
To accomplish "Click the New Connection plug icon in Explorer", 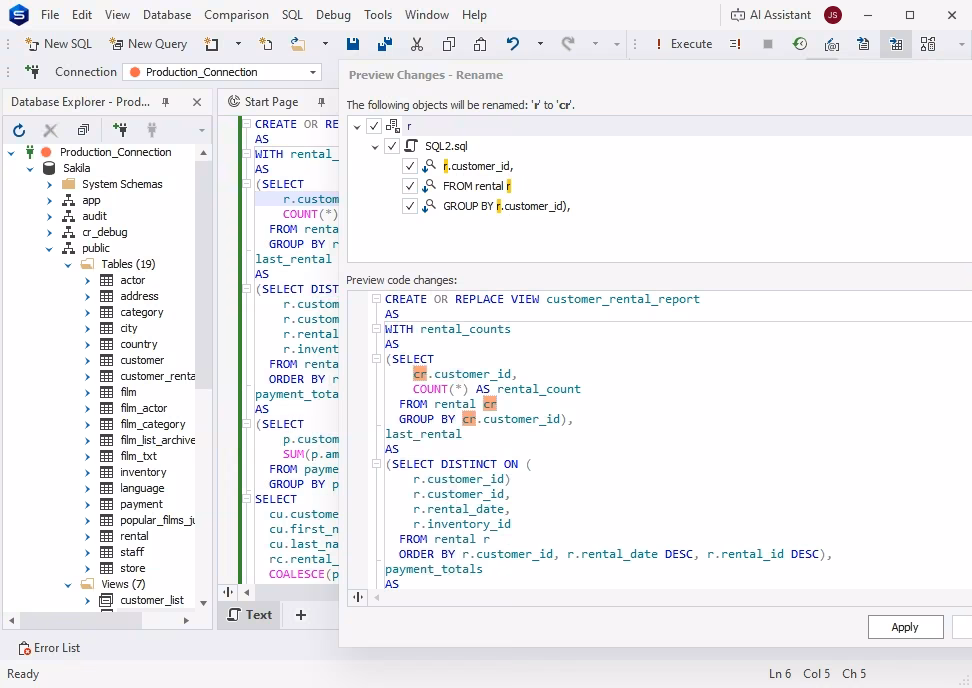I will coord(120,130).
